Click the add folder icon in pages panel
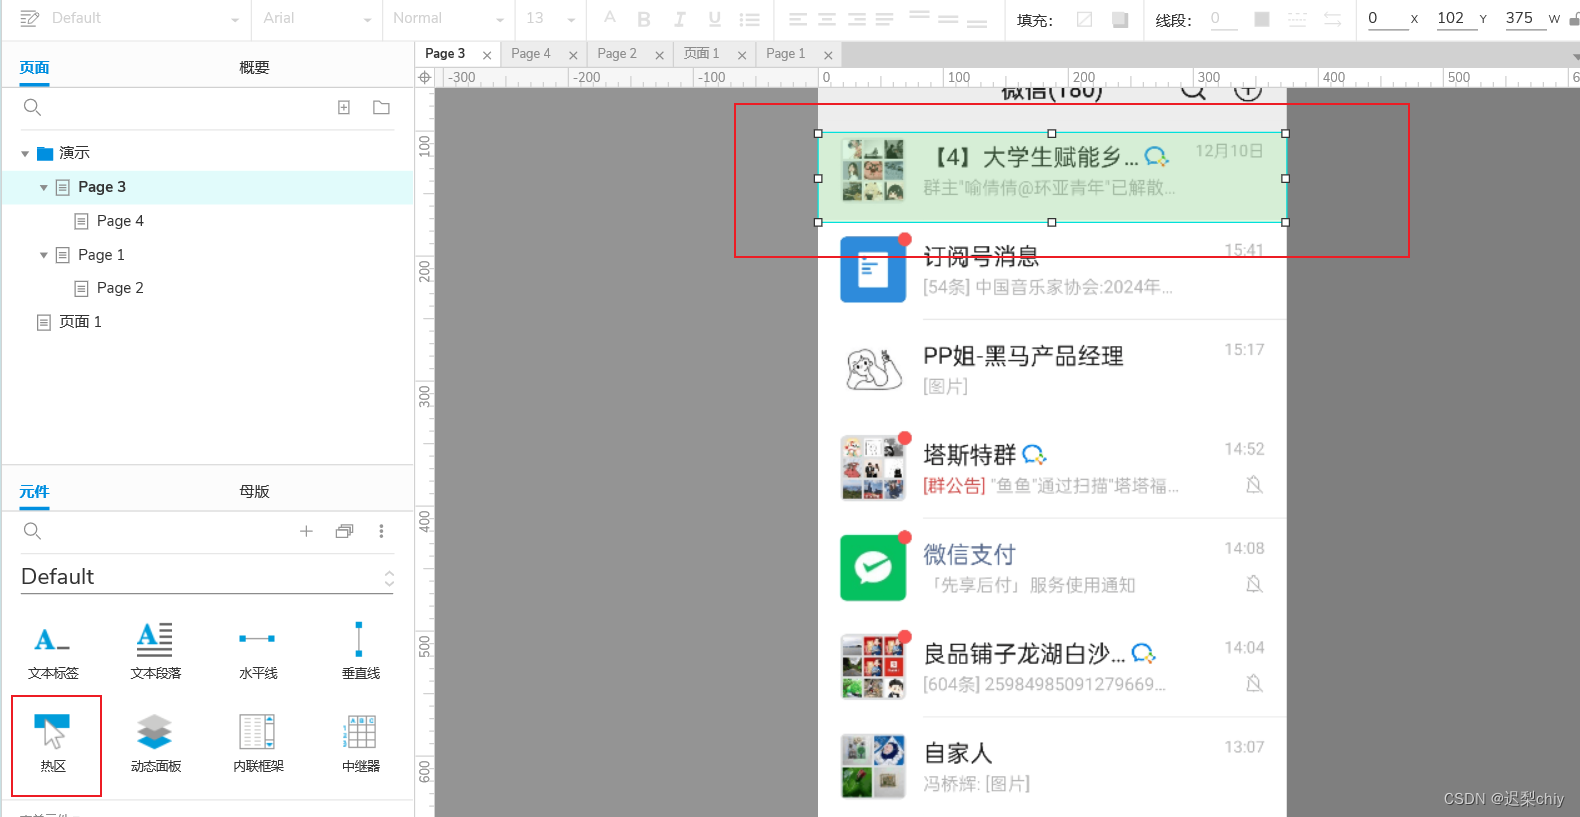 (381, 107)
